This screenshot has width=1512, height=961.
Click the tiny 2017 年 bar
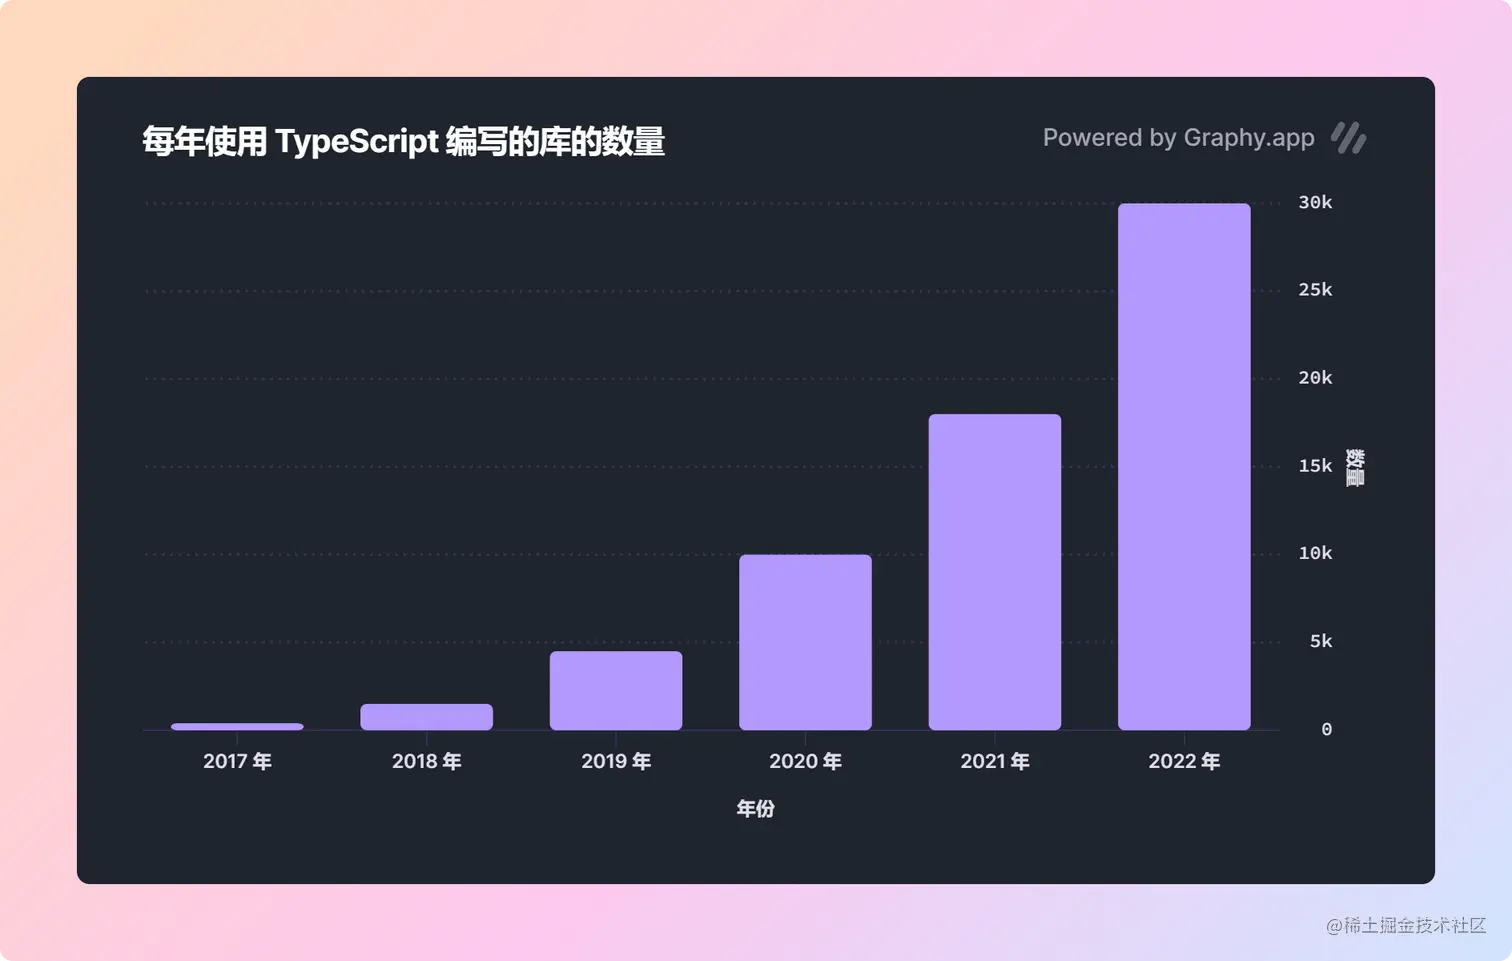click(x=237, y=726)
